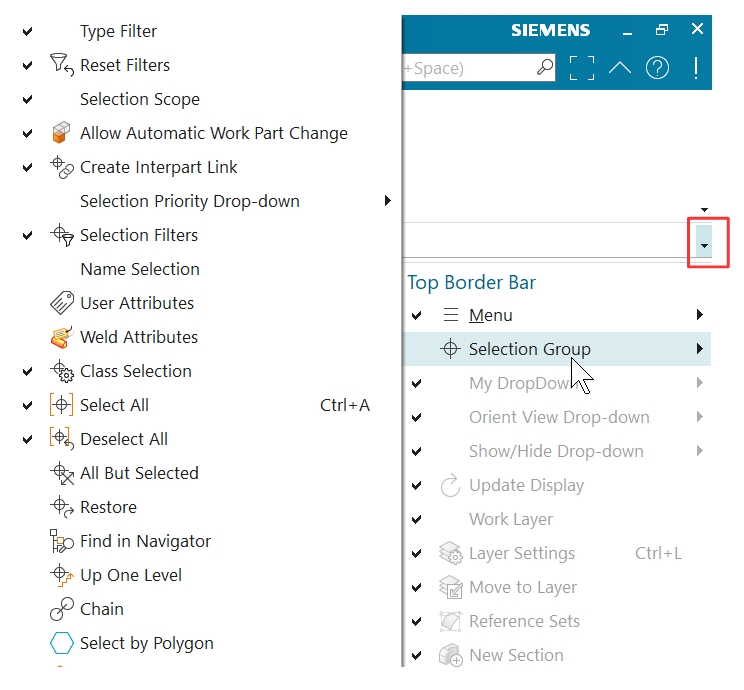Click the User Attributes tag icon
Image resolution: width=744 pixels, height=690 pixels.
62,303
